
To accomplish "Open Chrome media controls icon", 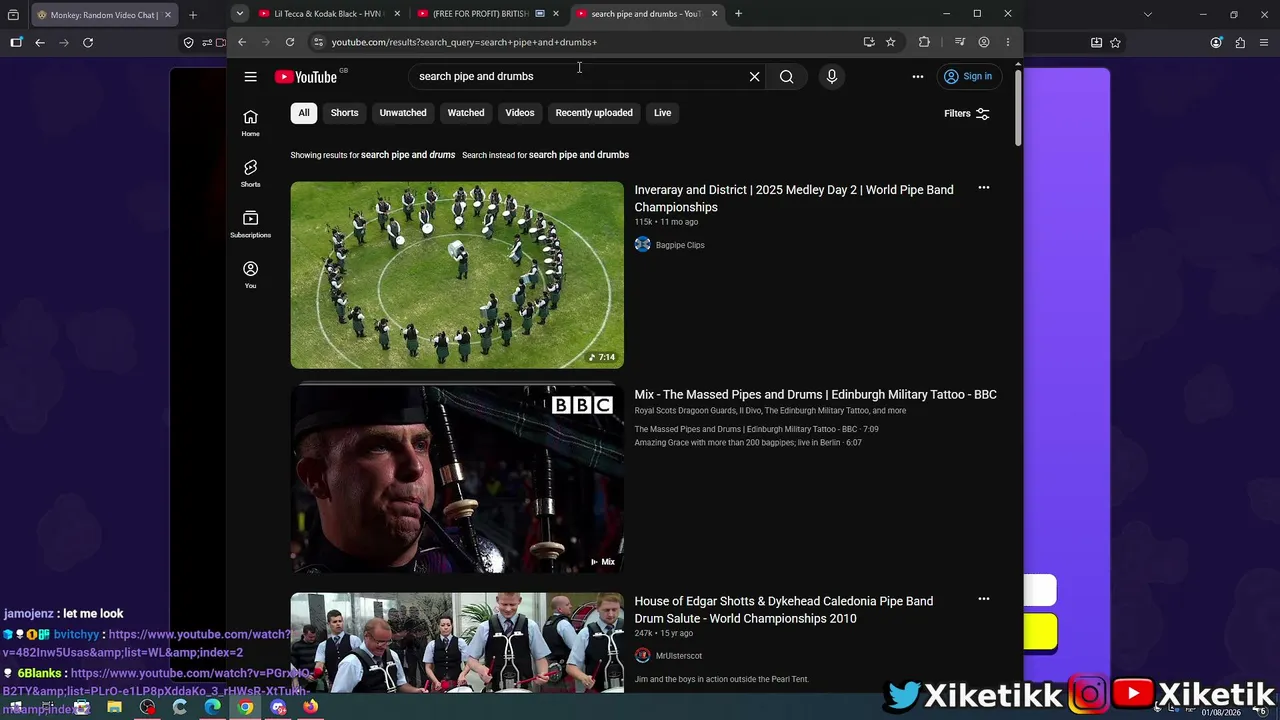I will (960, 42).
